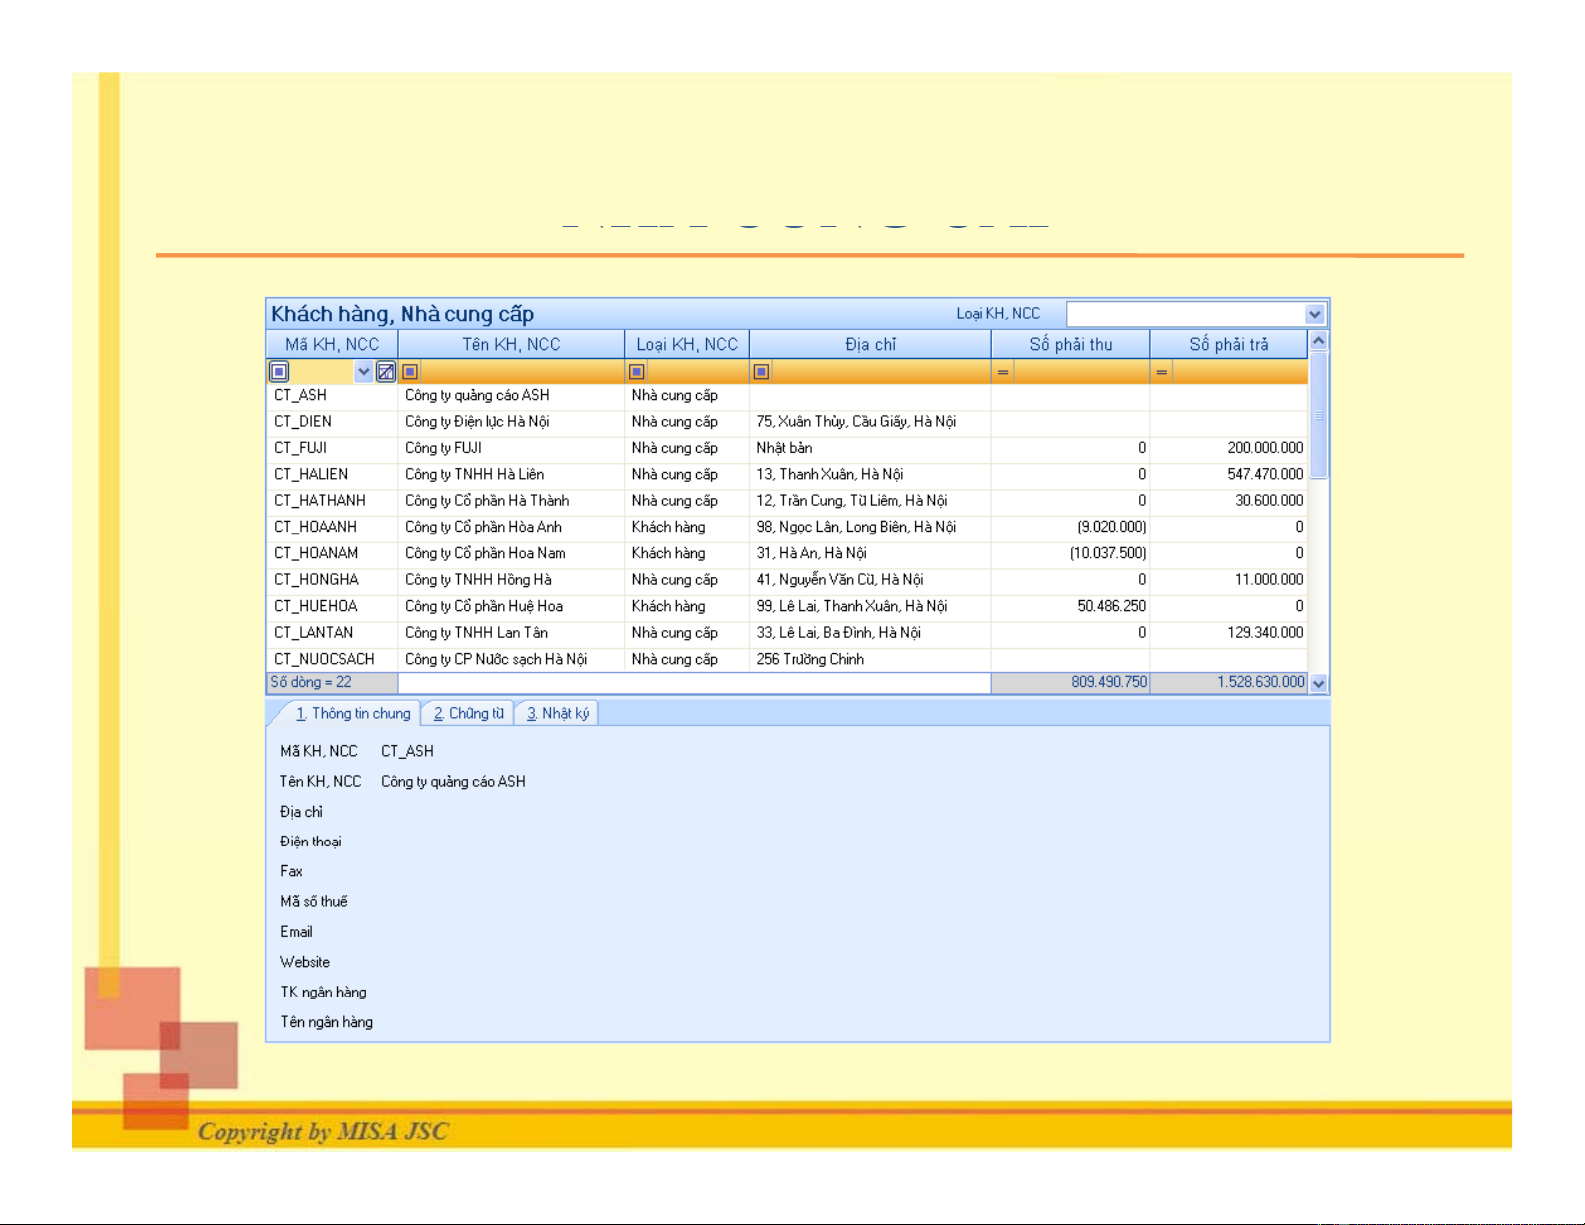Select the CT_FUJI row
The image size is (1585, 1225).
[301, 448]
